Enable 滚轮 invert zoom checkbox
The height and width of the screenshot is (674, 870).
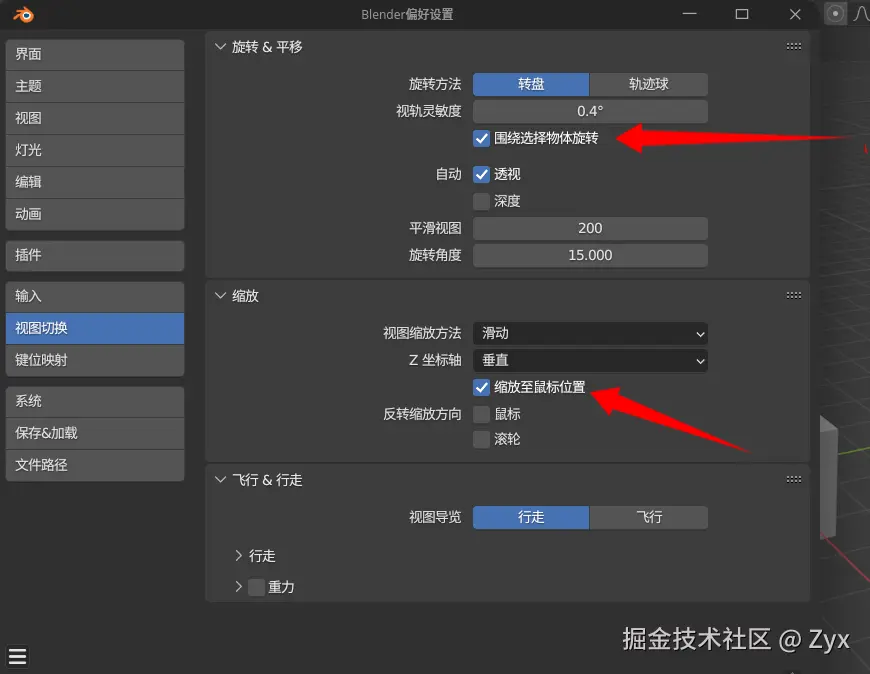[482, 439]
